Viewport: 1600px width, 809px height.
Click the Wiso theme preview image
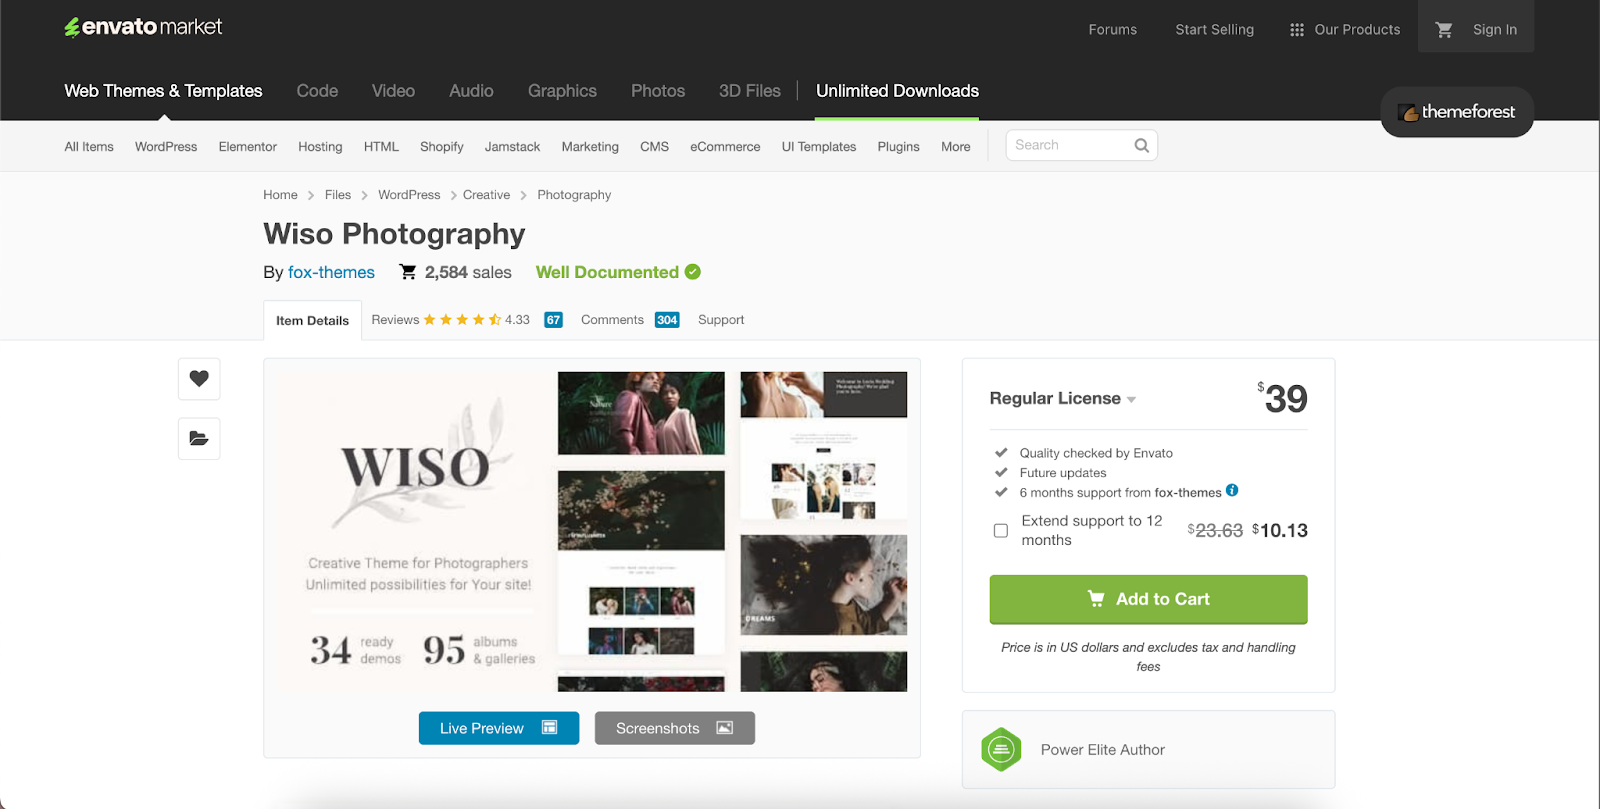592,527
